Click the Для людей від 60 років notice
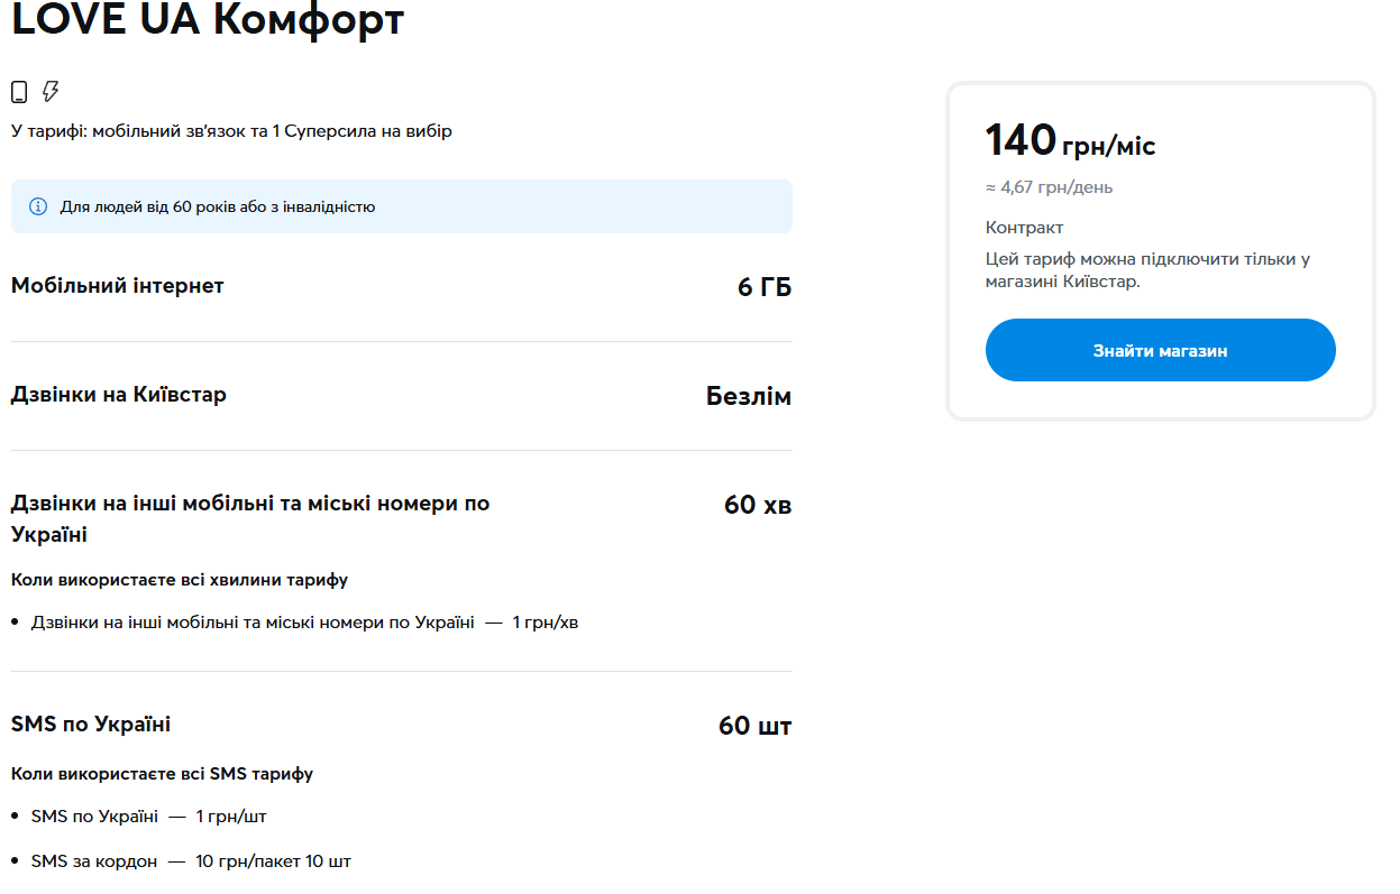The height and width of the screenshot is (894, 1400). coord(217,207)
